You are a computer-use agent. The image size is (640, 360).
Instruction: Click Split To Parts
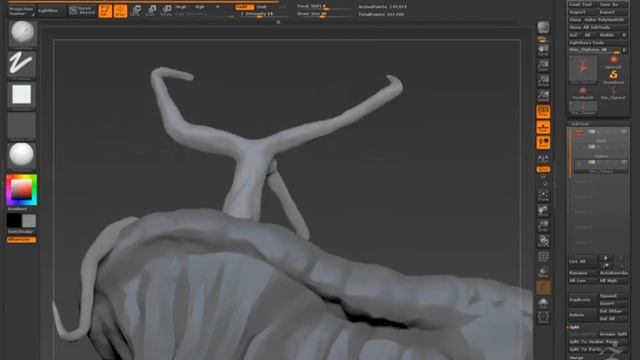598,349
